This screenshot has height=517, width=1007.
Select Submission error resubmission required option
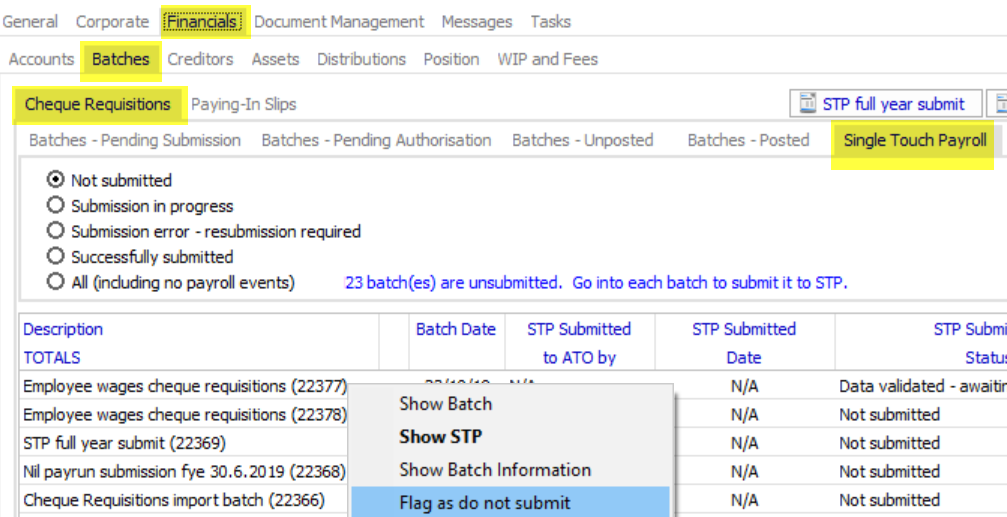[x=56, y=232]
